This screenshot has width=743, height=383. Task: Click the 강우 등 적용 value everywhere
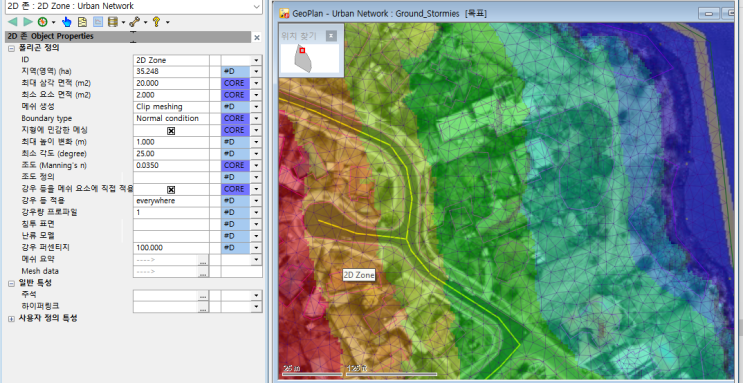171,201
